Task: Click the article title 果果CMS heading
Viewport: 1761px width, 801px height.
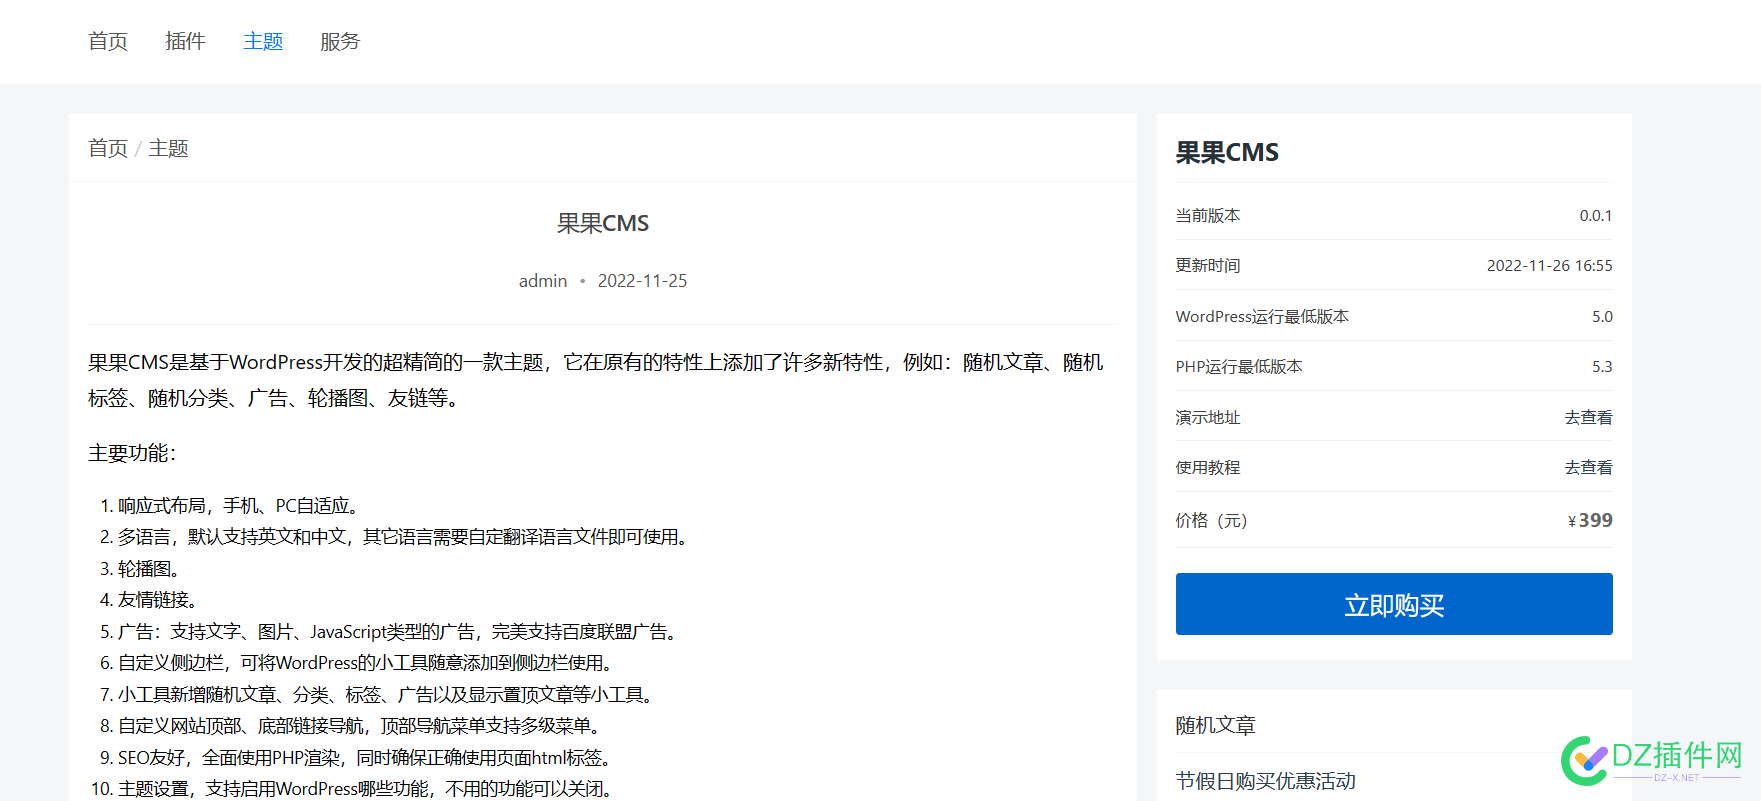Action: pos(603,223)
